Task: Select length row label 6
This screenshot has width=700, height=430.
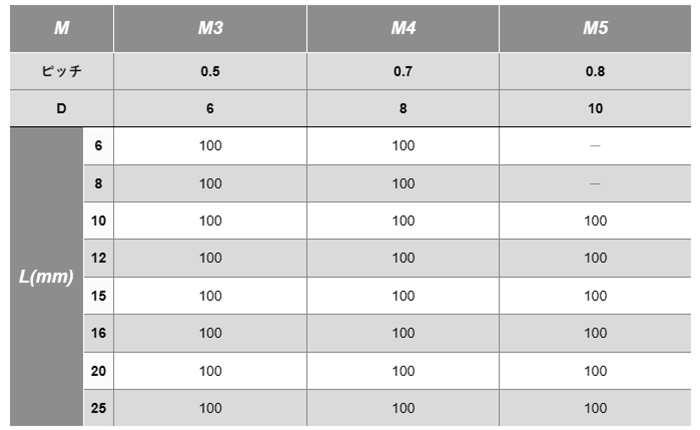Action: tap(99, 146)
